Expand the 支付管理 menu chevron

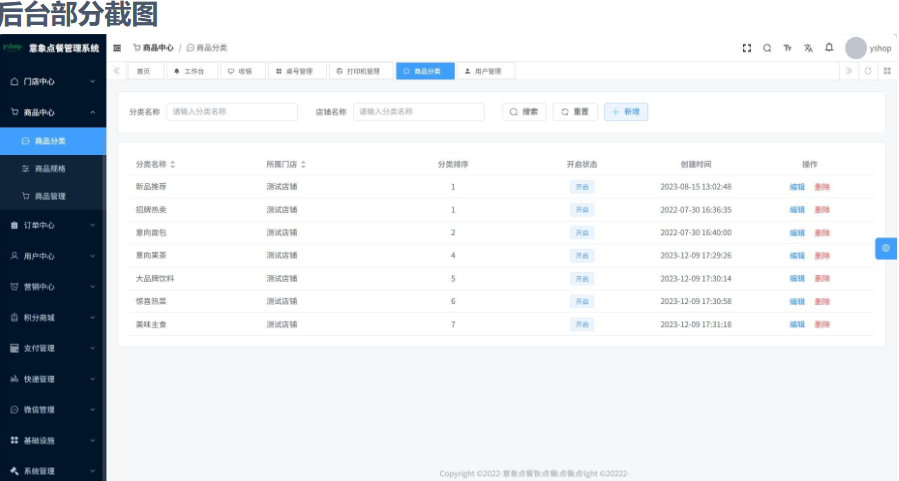(x=92, y=348)
